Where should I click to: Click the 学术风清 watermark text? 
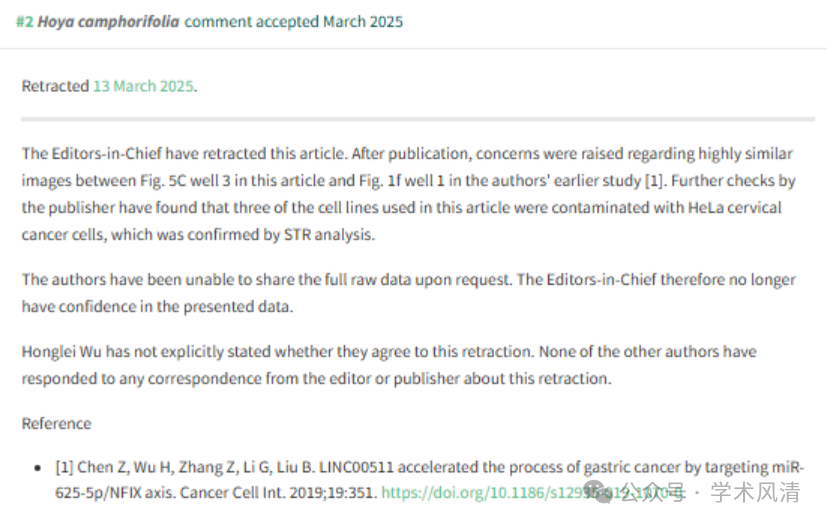point(755,492)
